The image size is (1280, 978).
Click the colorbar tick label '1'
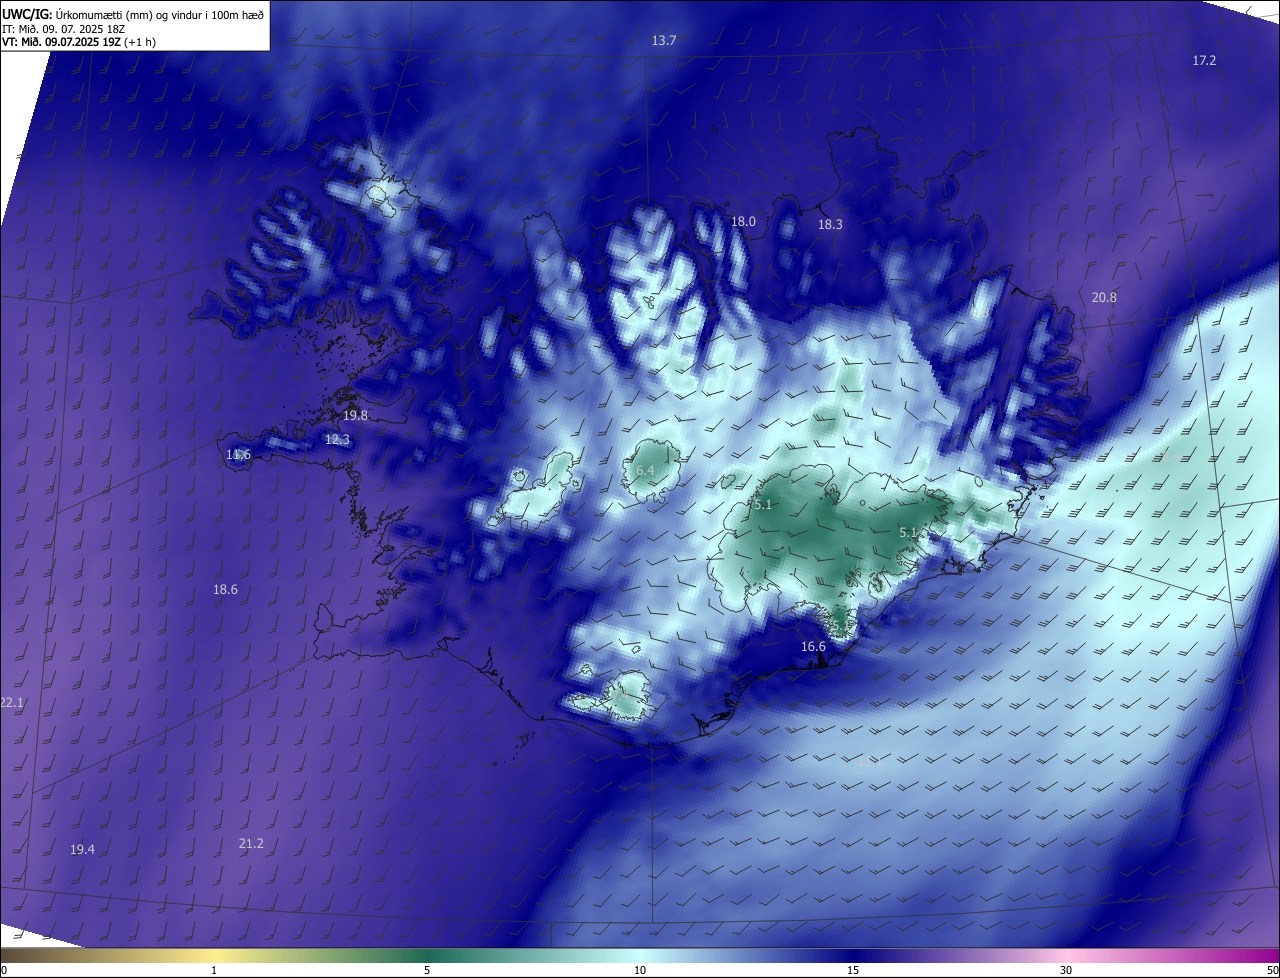click(x=214, y=971)
